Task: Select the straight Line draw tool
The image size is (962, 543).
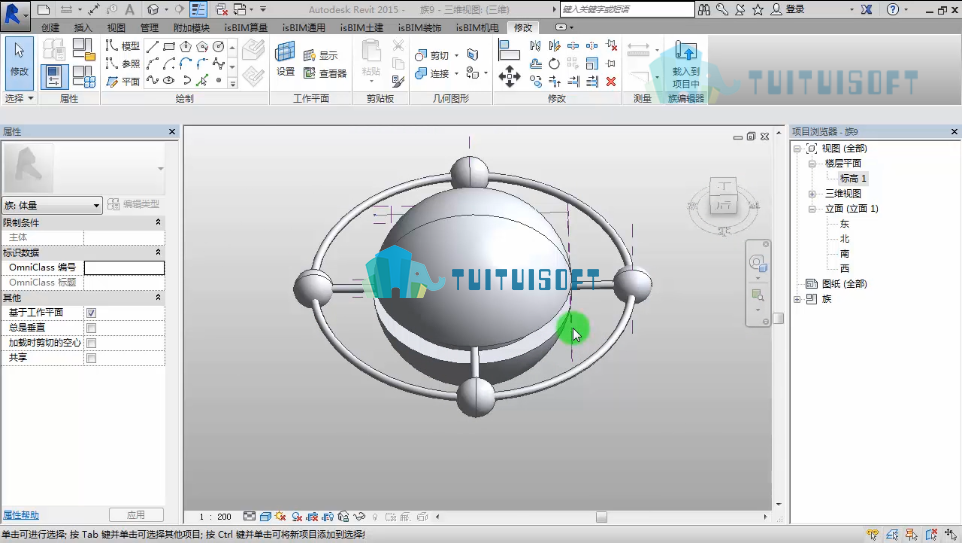Action: pyautogui.click(x=153, y=47)
